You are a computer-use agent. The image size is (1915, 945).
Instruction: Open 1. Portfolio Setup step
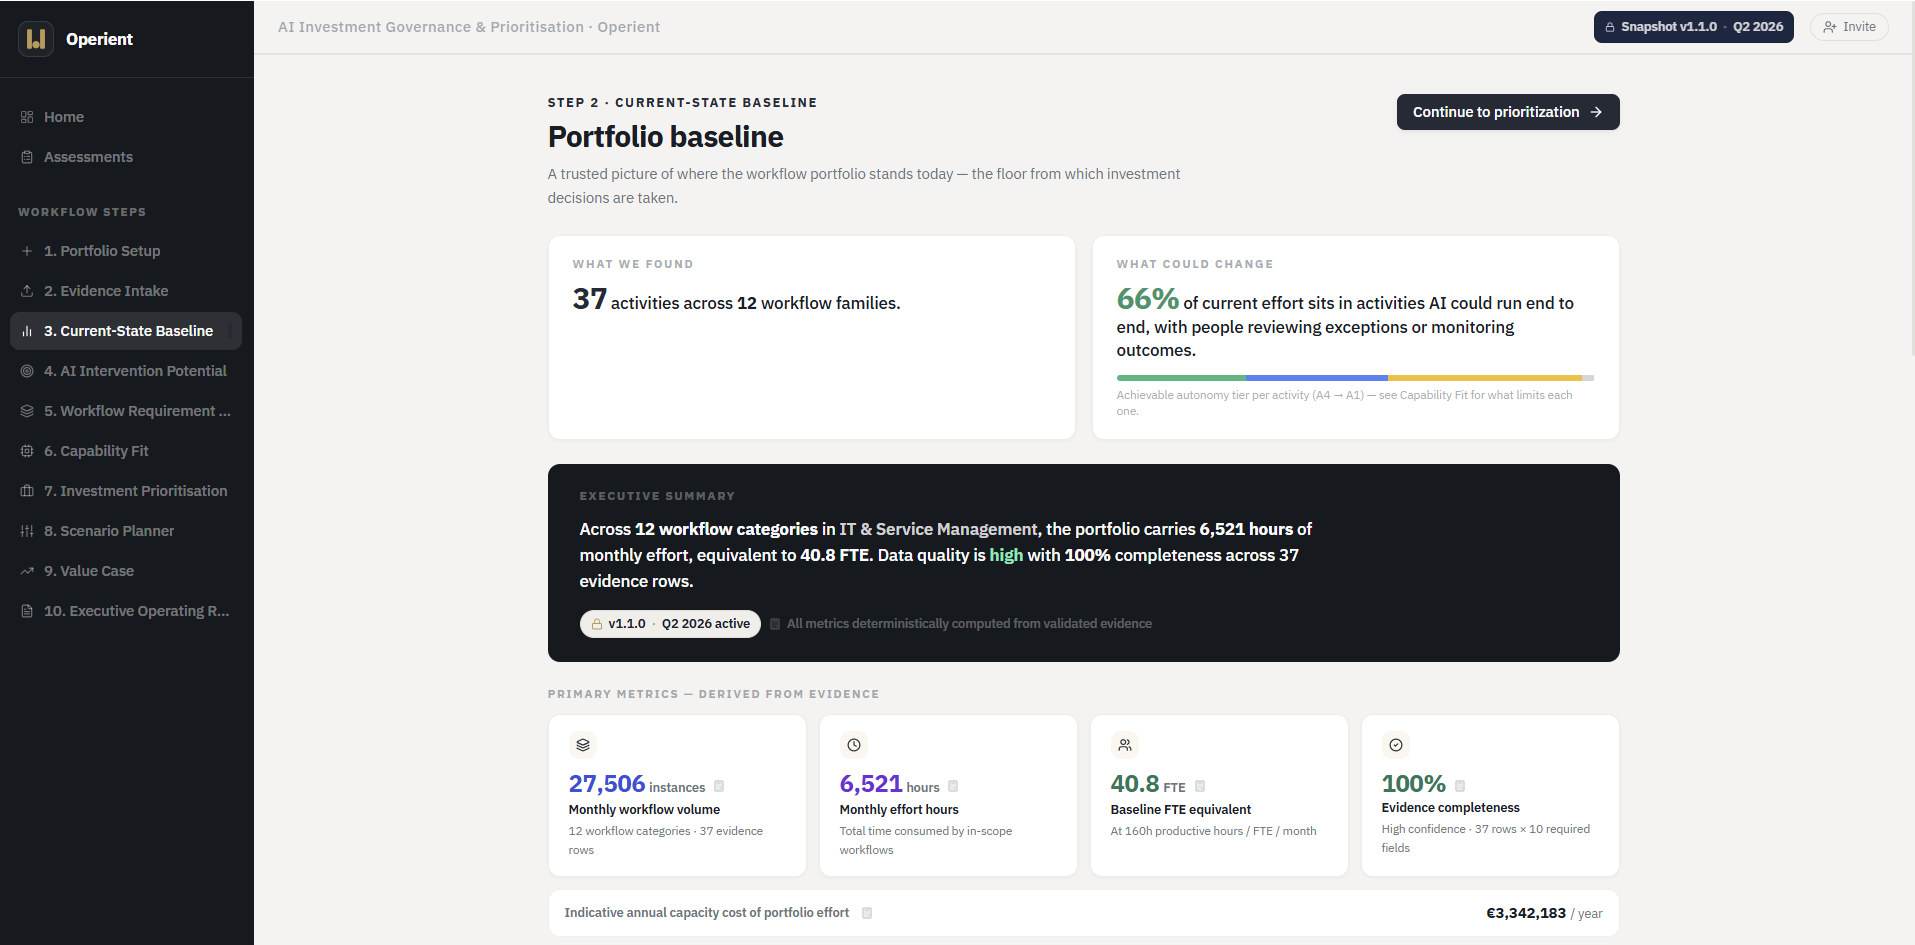pyautogui.click(x=126, y=251)
